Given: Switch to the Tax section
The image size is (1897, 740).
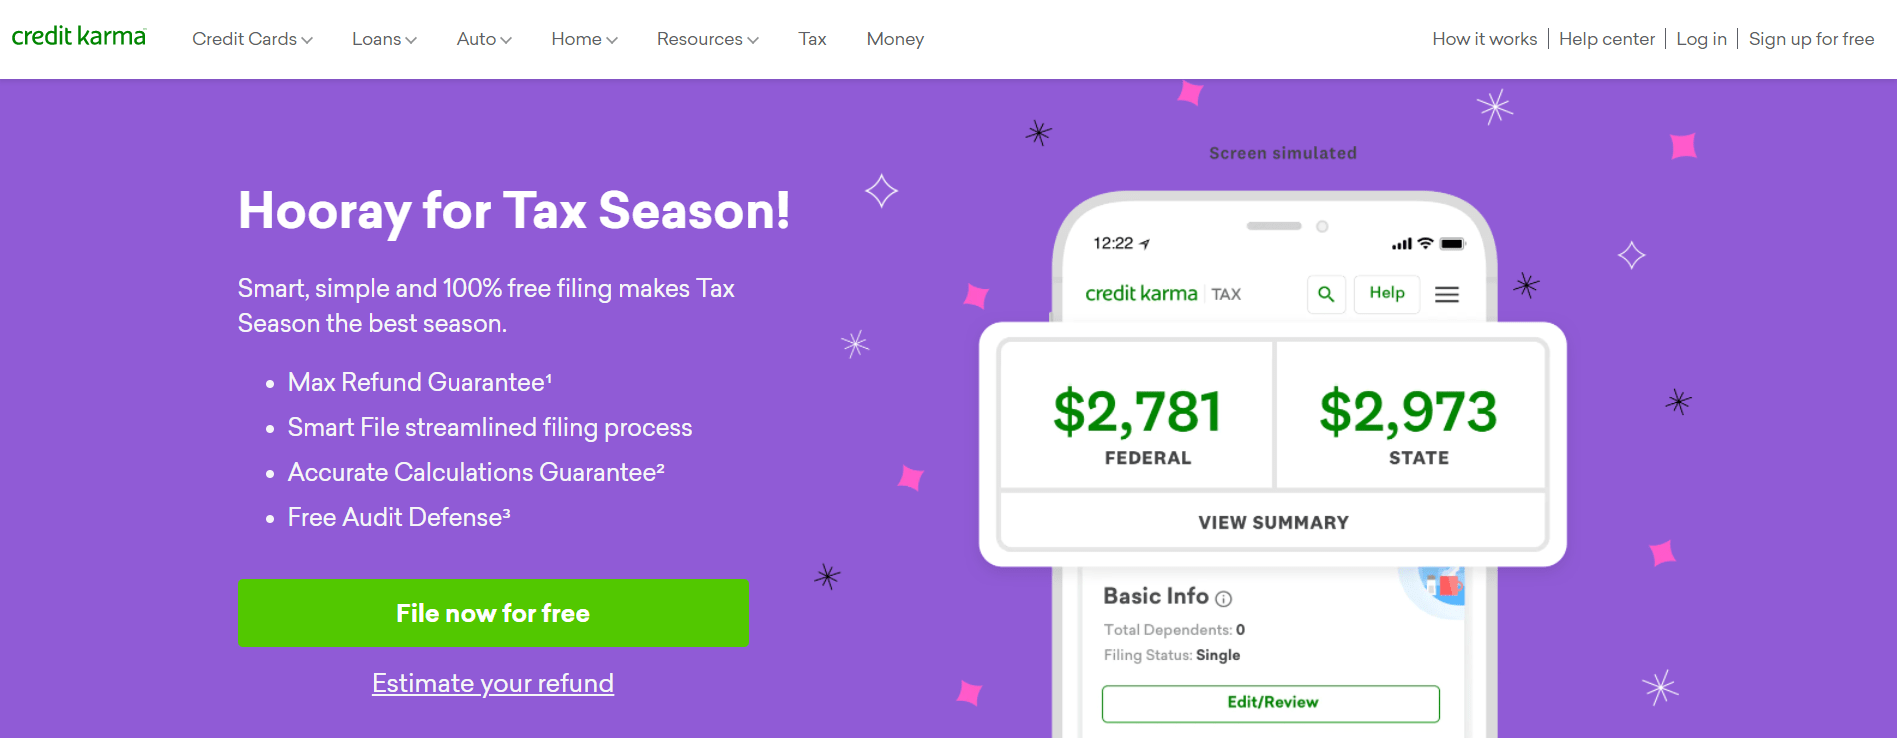Looking at the screenshot, I should point(812,39).
